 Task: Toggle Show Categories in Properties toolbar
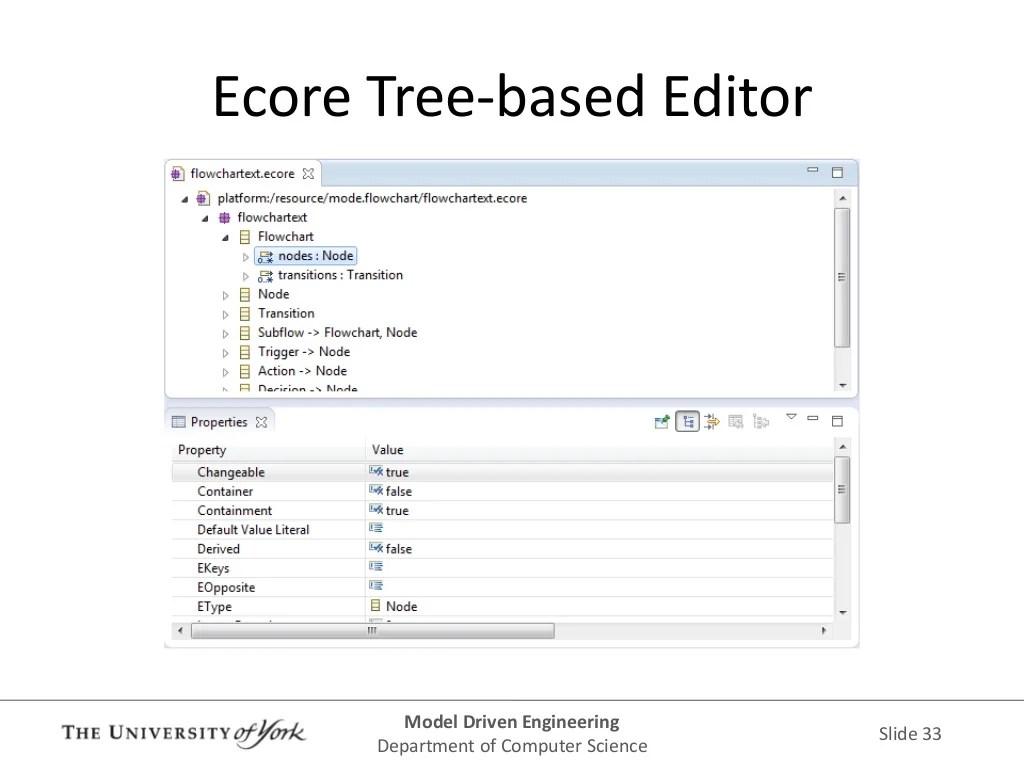[x=687, y=421]
